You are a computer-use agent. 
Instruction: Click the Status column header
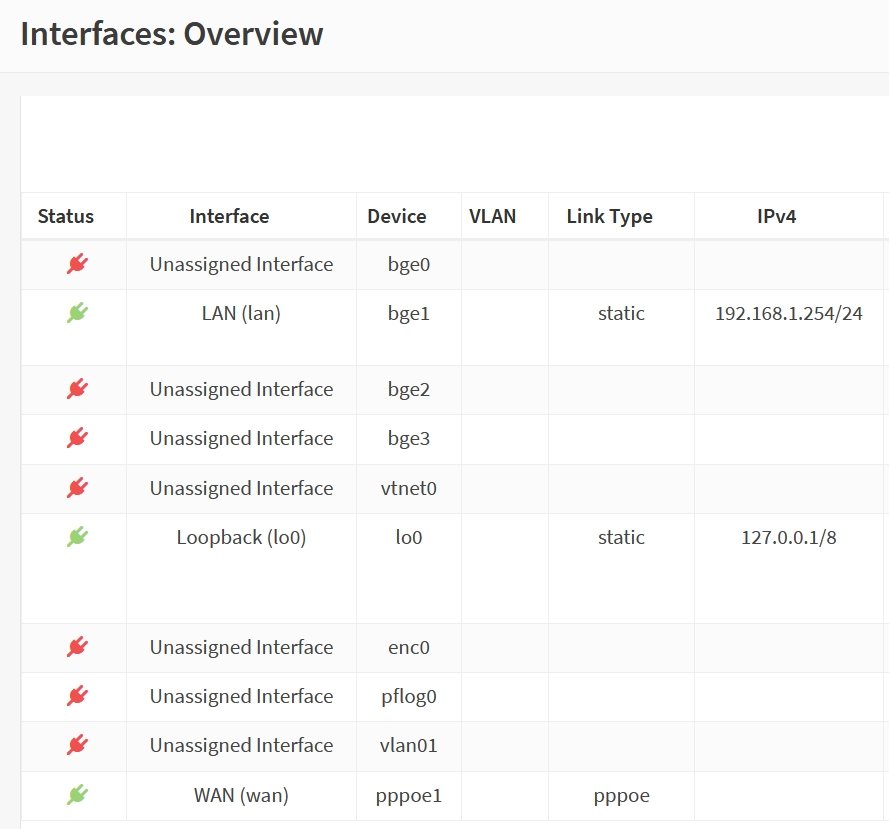pyautogui.click(x=66, y=216)
